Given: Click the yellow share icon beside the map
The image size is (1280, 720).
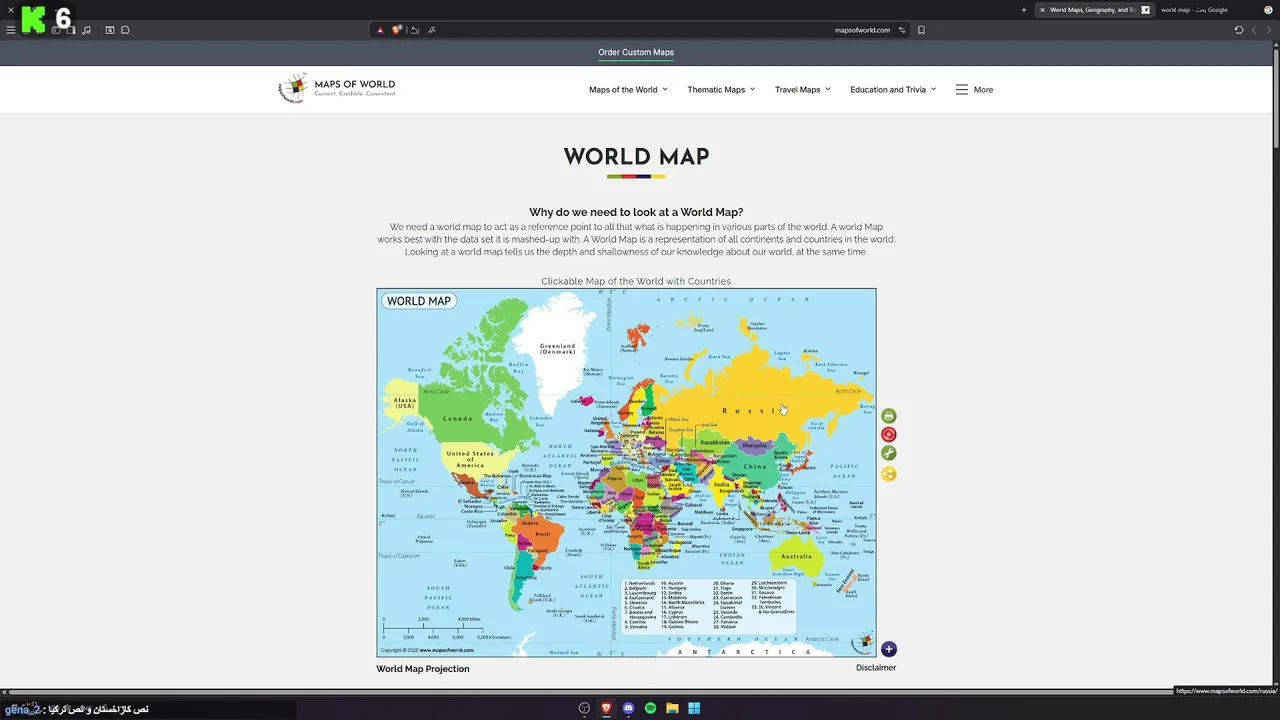Looking at the screenshot, I should [x=888, y=474].
